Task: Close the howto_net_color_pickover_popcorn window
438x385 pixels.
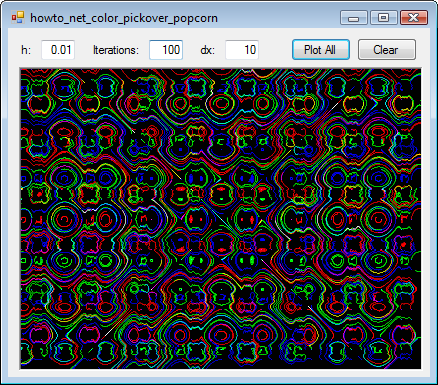Action: click(414, 18)
